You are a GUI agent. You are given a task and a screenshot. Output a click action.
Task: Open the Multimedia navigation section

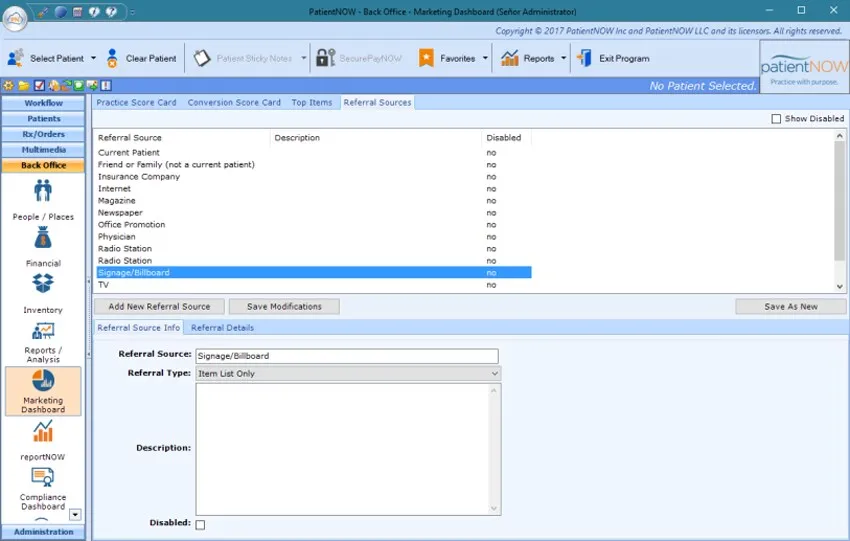[43, 150]
